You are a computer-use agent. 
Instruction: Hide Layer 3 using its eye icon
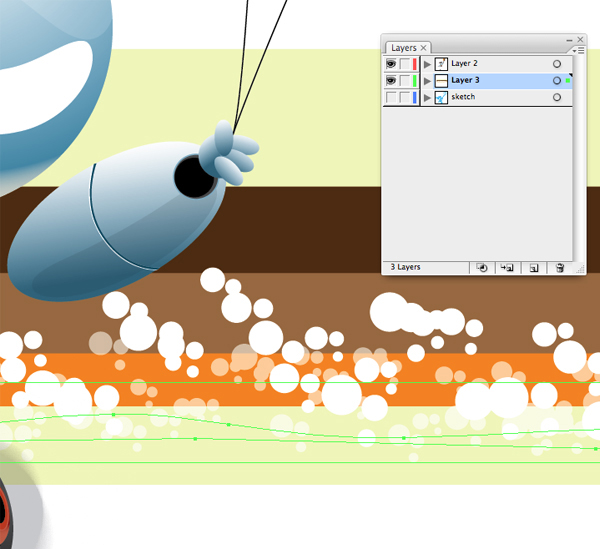[391, 80]
